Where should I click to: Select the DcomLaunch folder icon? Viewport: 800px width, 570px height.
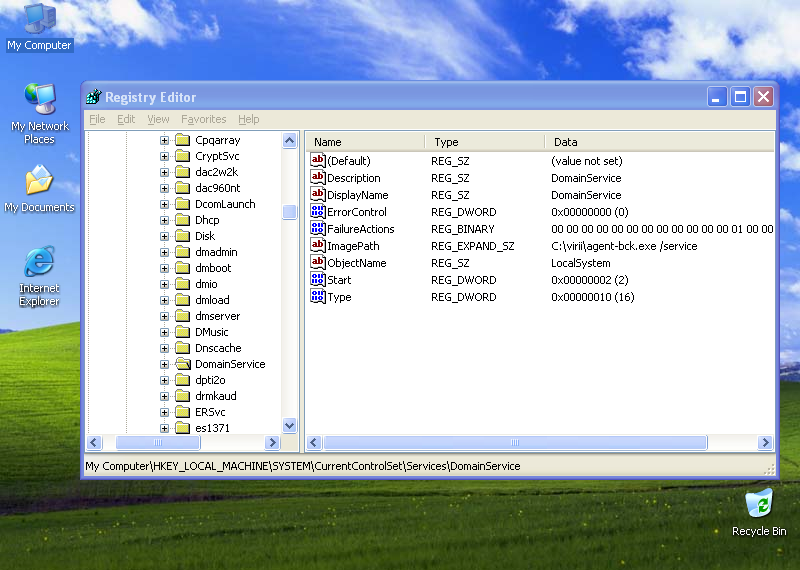coord(183,204)
